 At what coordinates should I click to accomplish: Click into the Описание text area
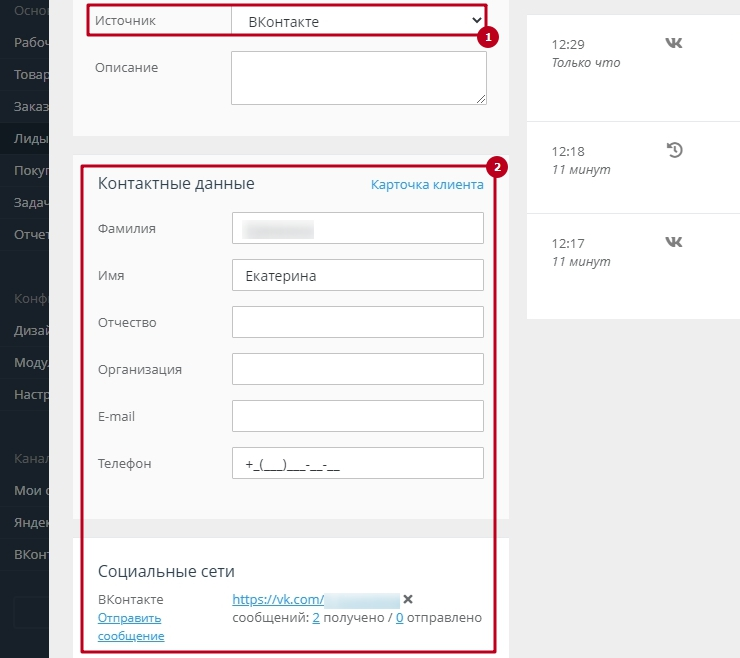tap(358, 78)
